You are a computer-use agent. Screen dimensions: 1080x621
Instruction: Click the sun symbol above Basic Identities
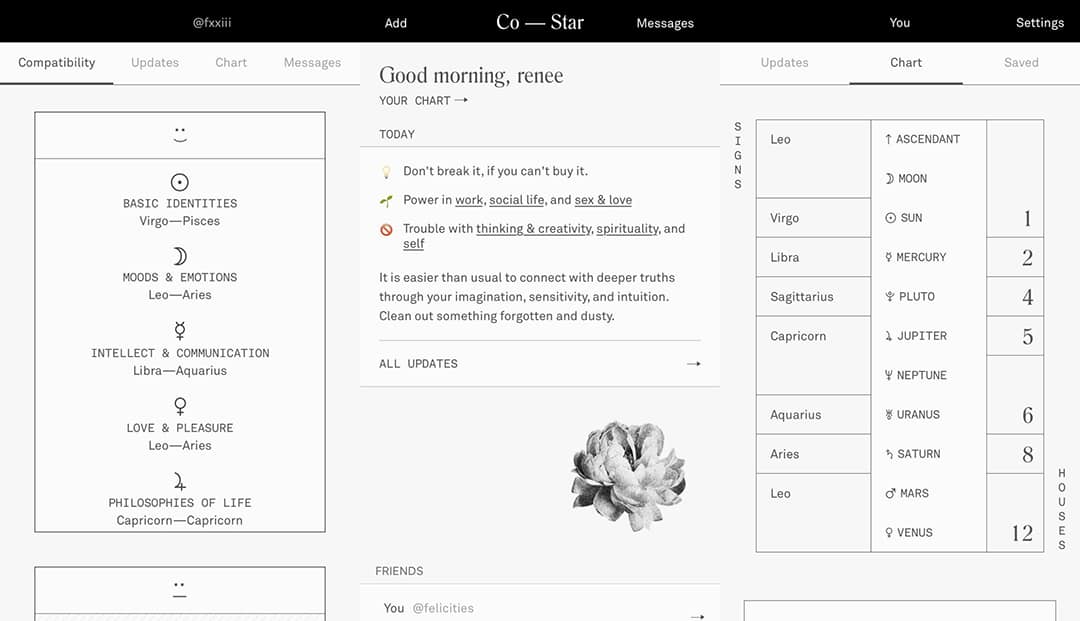point(180,183)
